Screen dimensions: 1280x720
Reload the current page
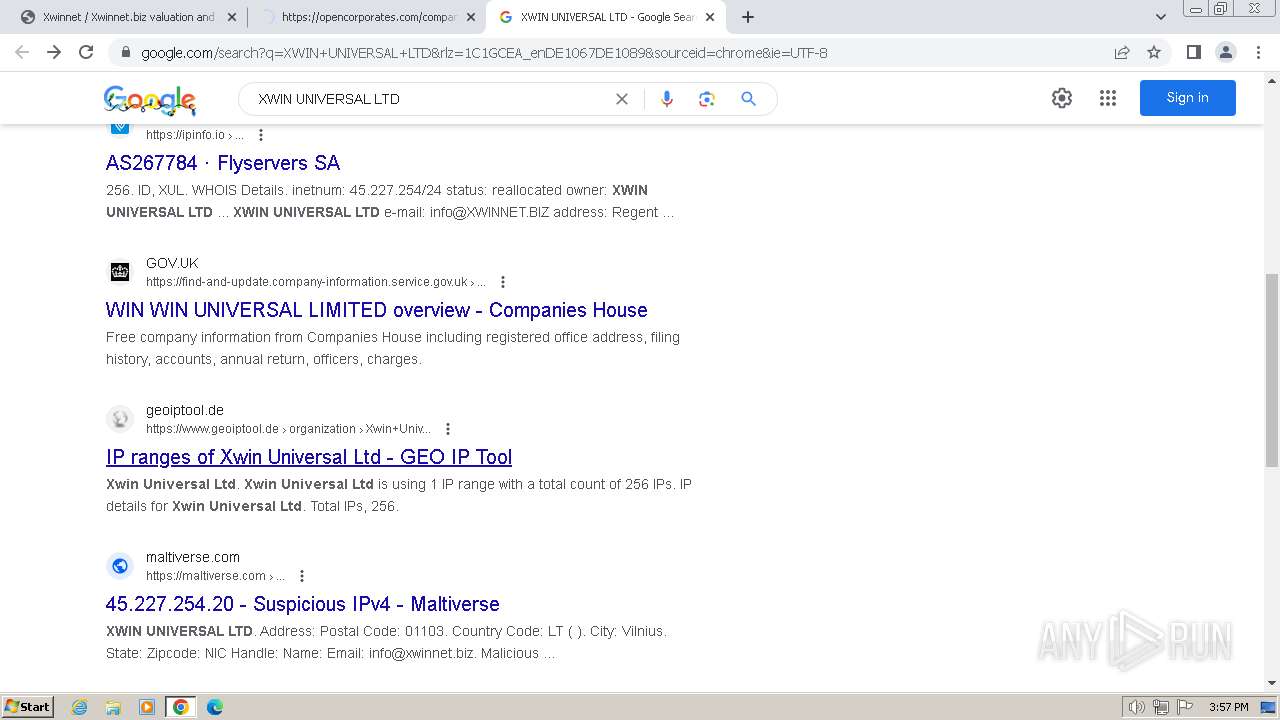click(x=86, y=52)
